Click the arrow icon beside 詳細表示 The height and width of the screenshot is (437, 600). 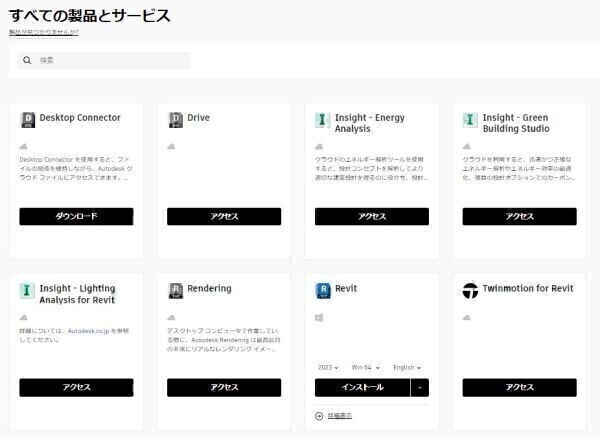pyautogui.click(x=319, y=416)
